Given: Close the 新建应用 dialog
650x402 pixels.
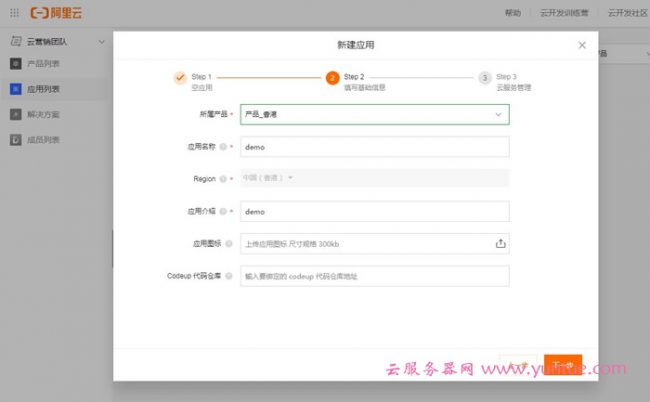Looking at the screenshot, I should tap(582, 45).
